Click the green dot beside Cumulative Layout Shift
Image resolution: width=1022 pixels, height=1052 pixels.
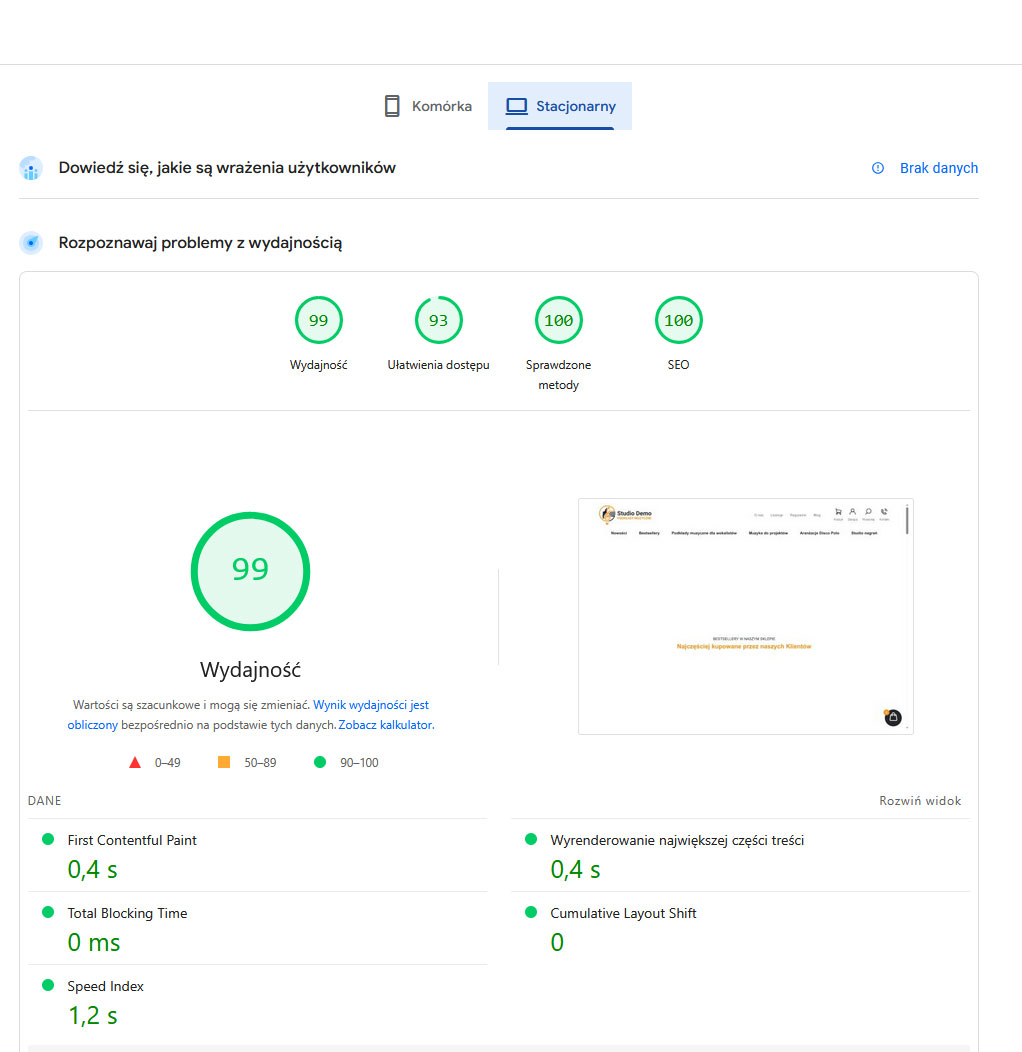530,913
